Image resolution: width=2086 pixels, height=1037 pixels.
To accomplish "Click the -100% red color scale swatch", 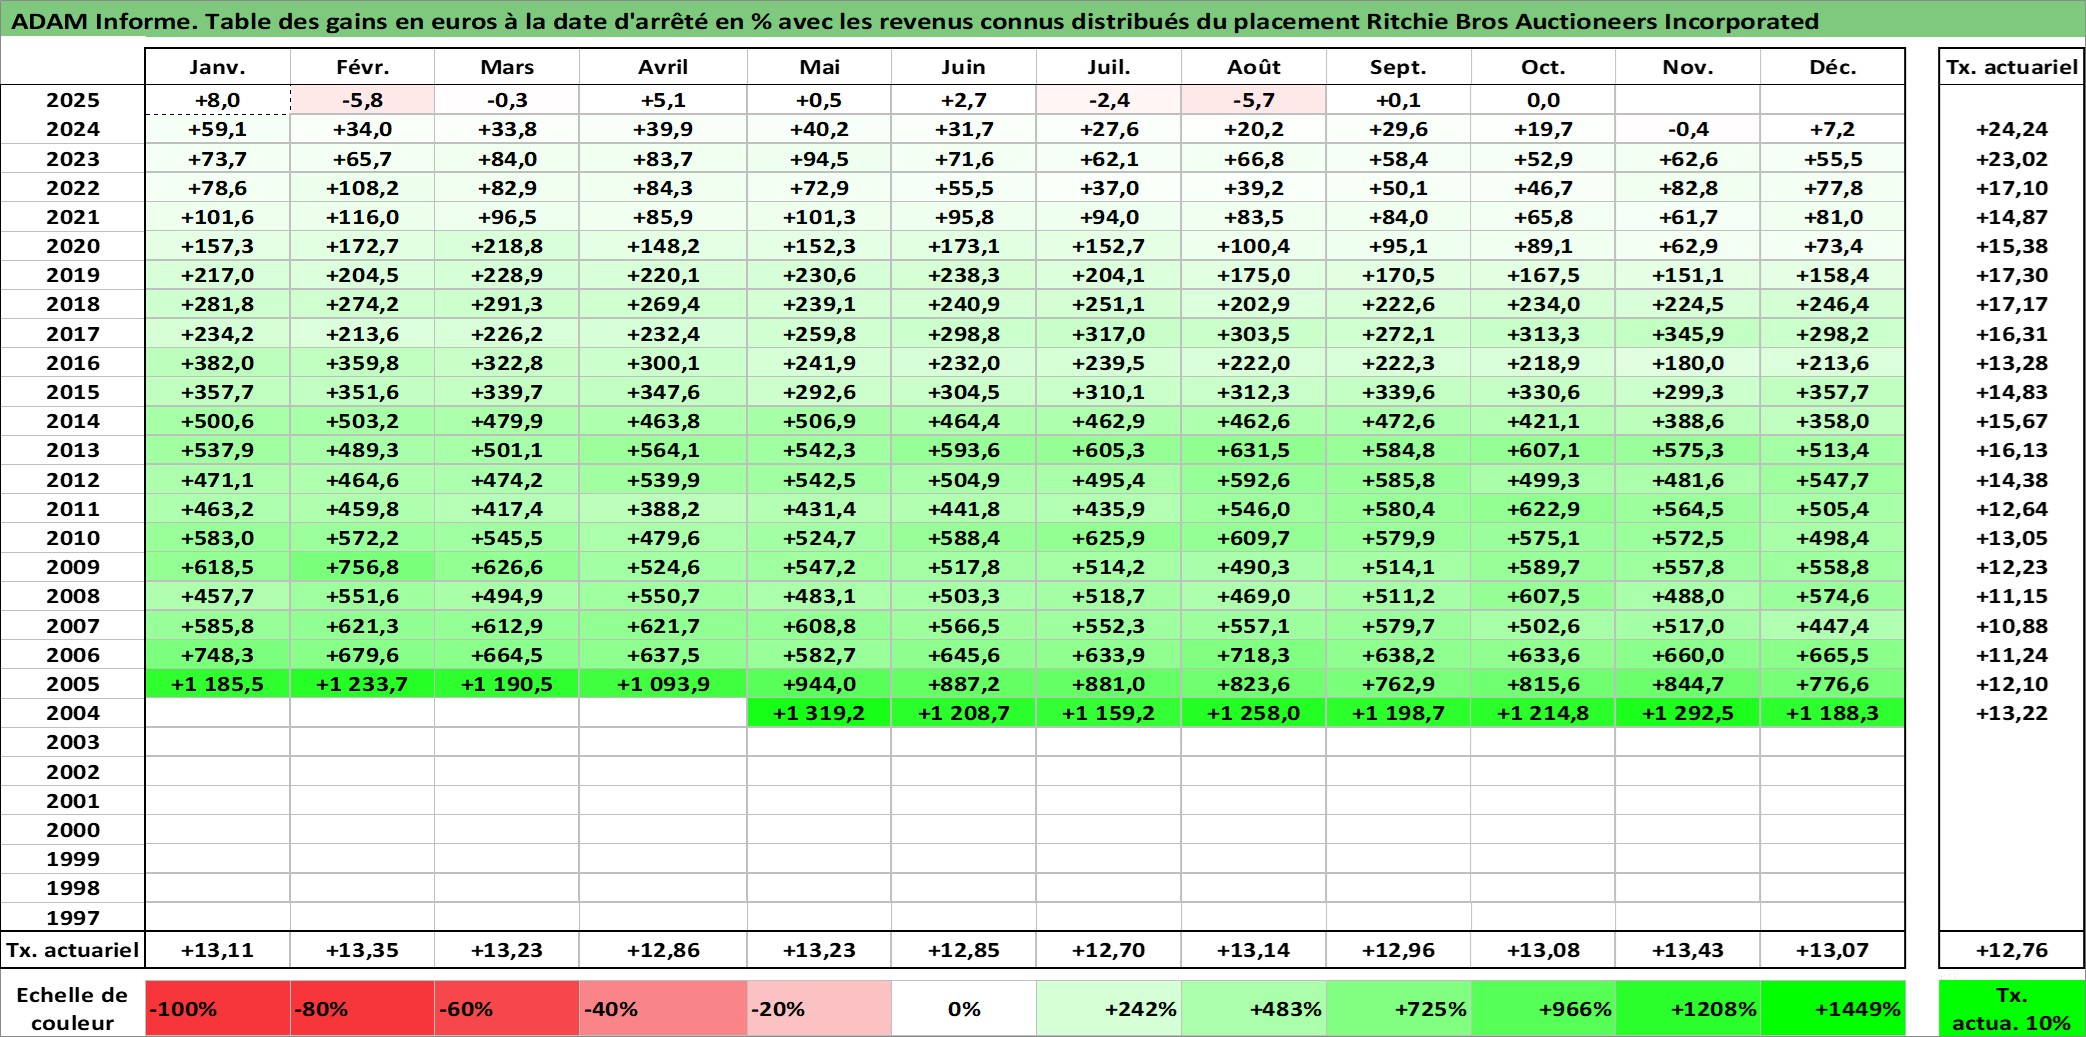I will coord(217,1008).
